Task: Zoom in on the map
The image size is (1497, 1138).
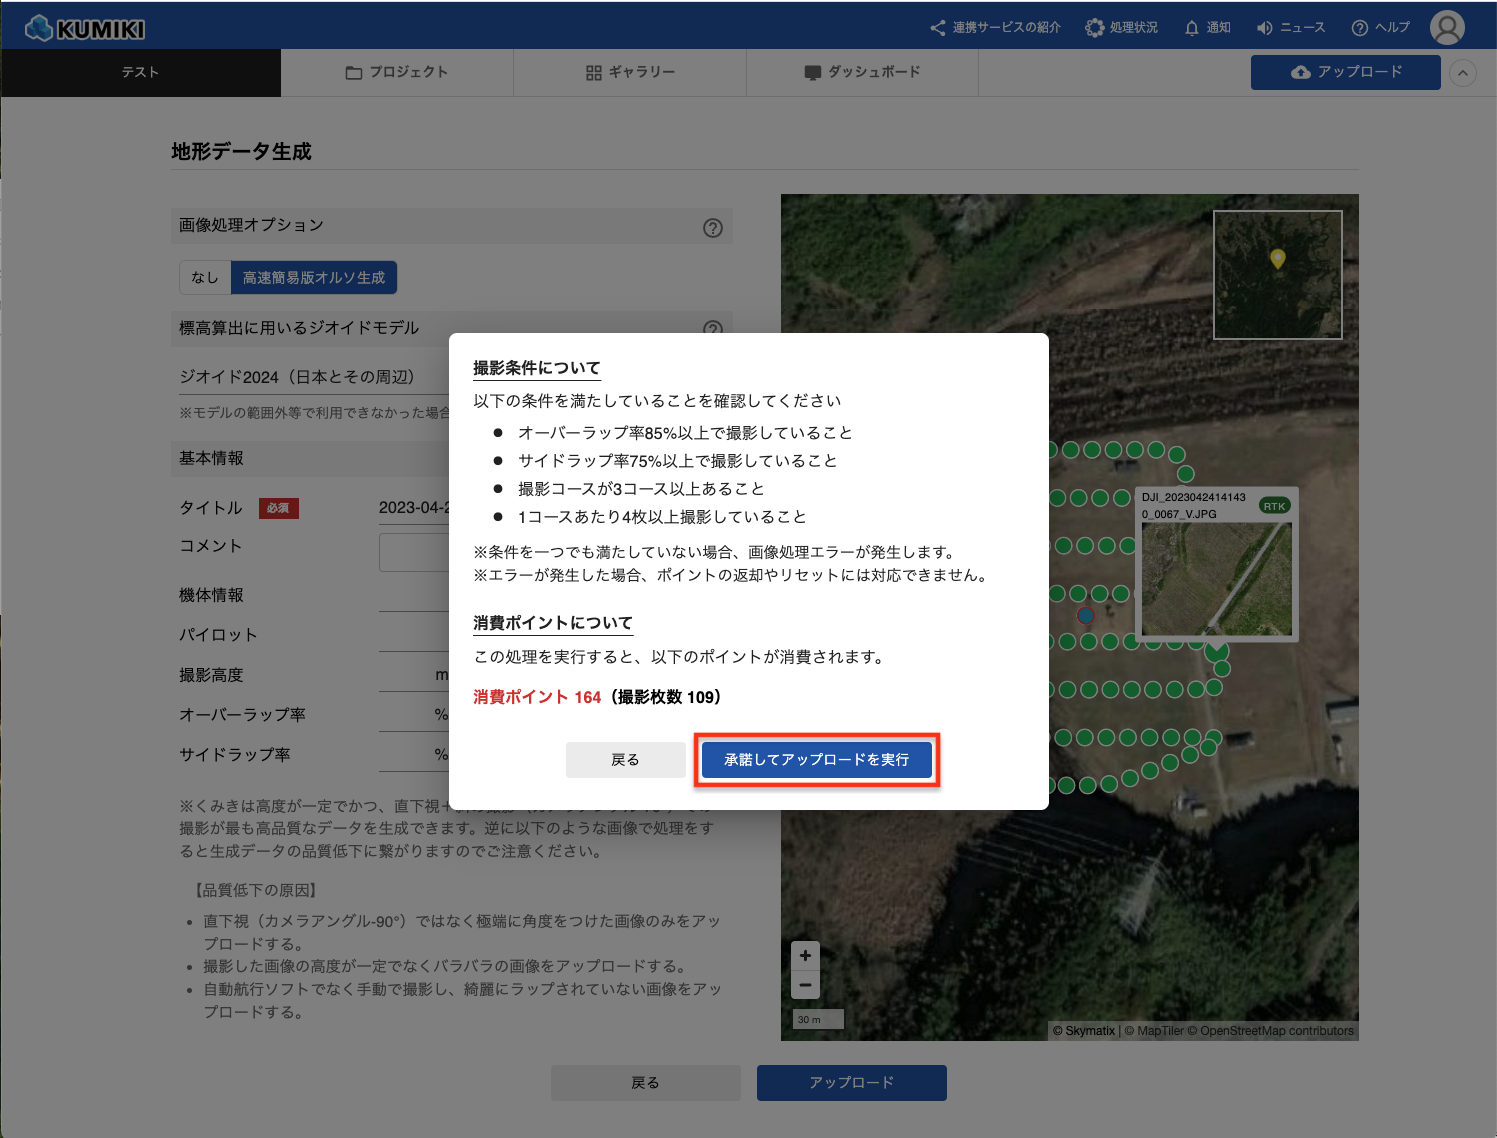Action: coord(805,956)
